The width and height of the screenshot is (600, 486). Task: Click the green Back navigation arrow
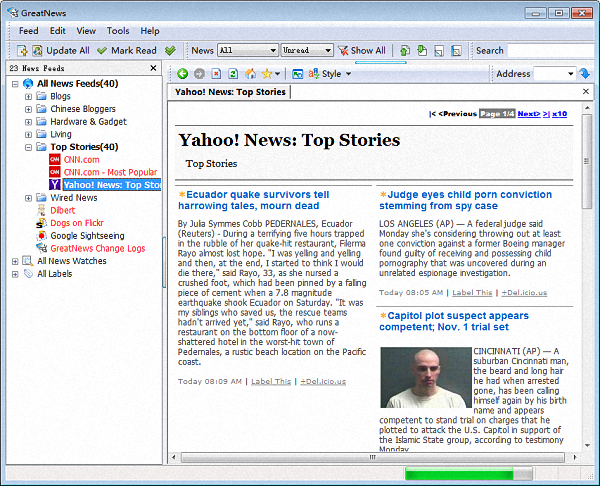pyautogui.click(x=183, y=74)
